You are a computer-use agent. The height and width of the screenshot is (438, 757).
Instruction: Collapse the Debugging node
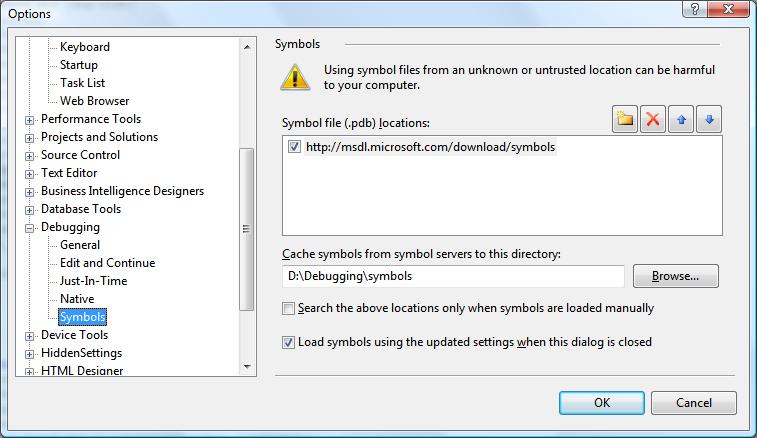pyautogui.click(x=29, y=228)
